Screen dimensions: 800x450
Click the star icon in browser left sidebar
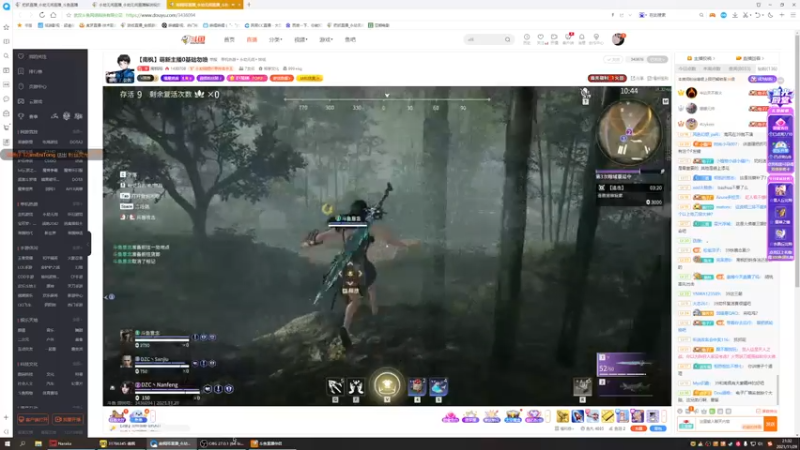[6, 27]
